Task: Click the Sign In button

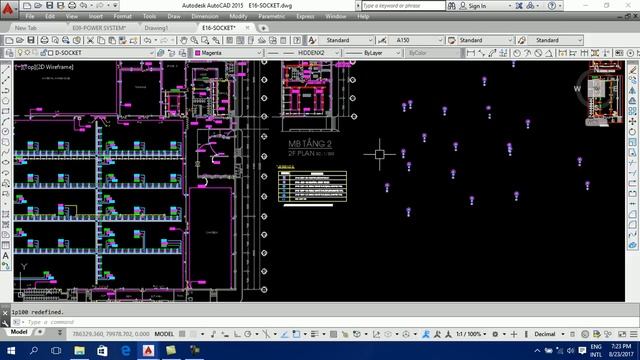Action: (473, 6)
